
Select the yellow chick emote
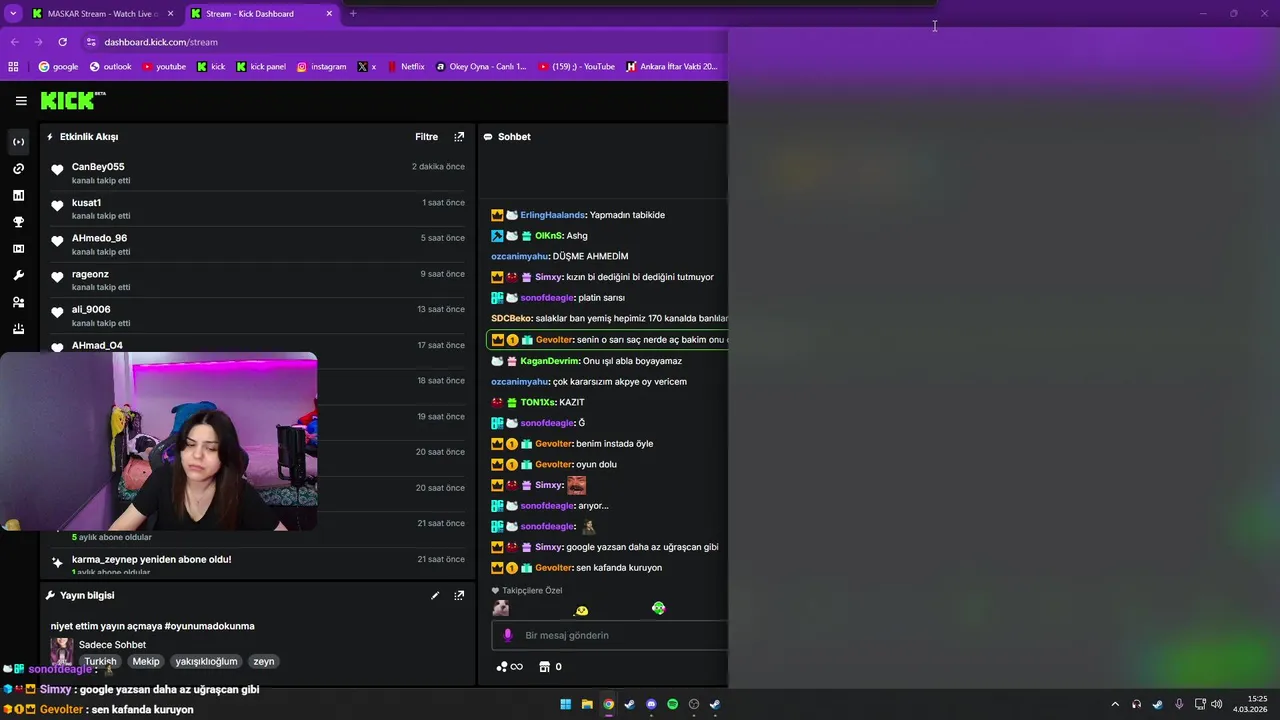[x=581, y=610]
